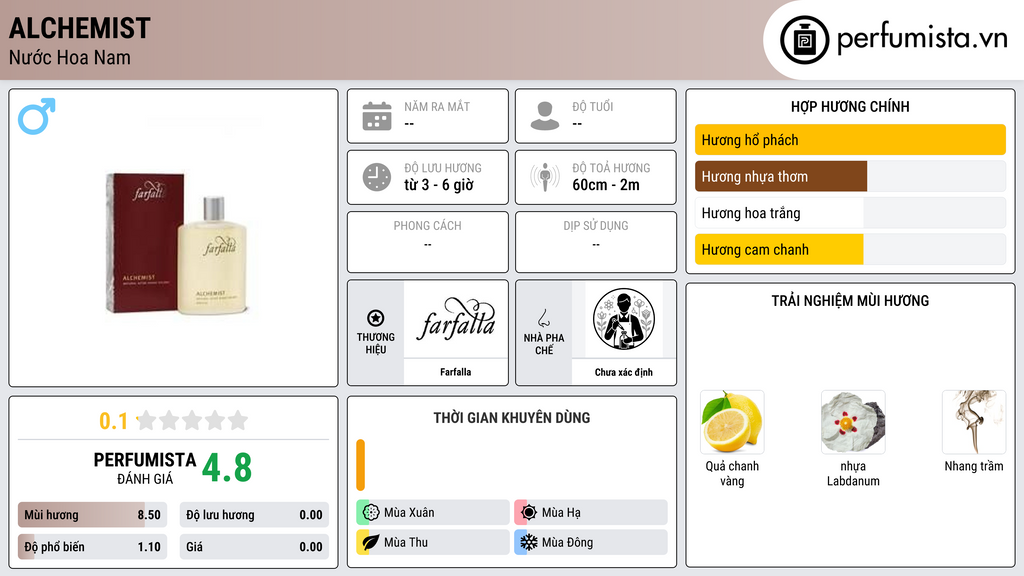The image size is (1024, 576).
Task: Click the Thời gian khuyên dùng heading
Action: tap(512, 418)
